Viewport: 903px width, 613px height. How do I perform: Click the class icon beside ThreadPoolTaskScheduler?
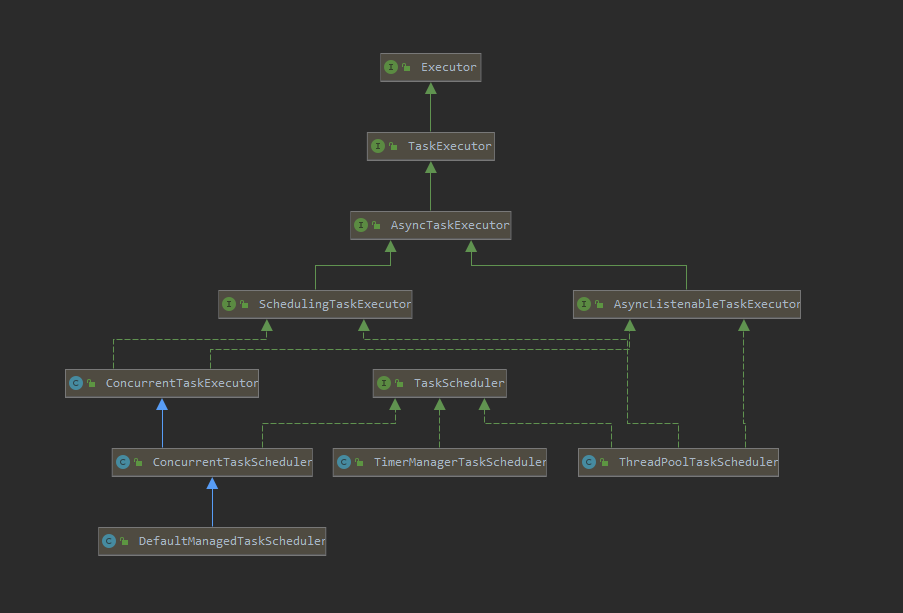click(x=589, y=462)
